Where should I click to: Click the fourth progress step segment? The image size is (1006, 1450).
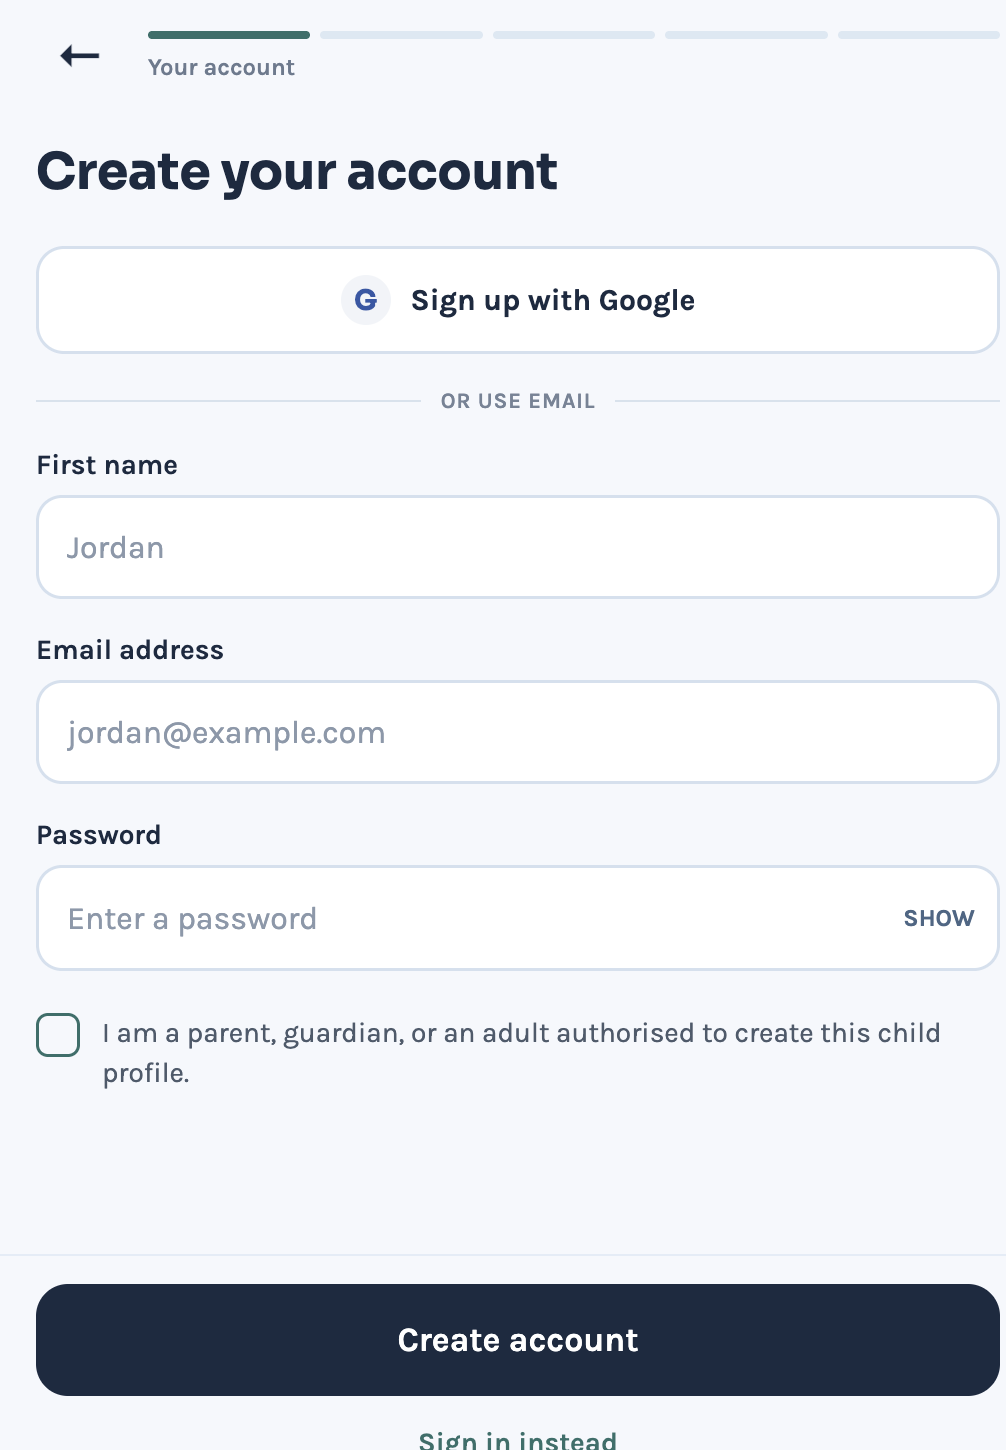746,35
